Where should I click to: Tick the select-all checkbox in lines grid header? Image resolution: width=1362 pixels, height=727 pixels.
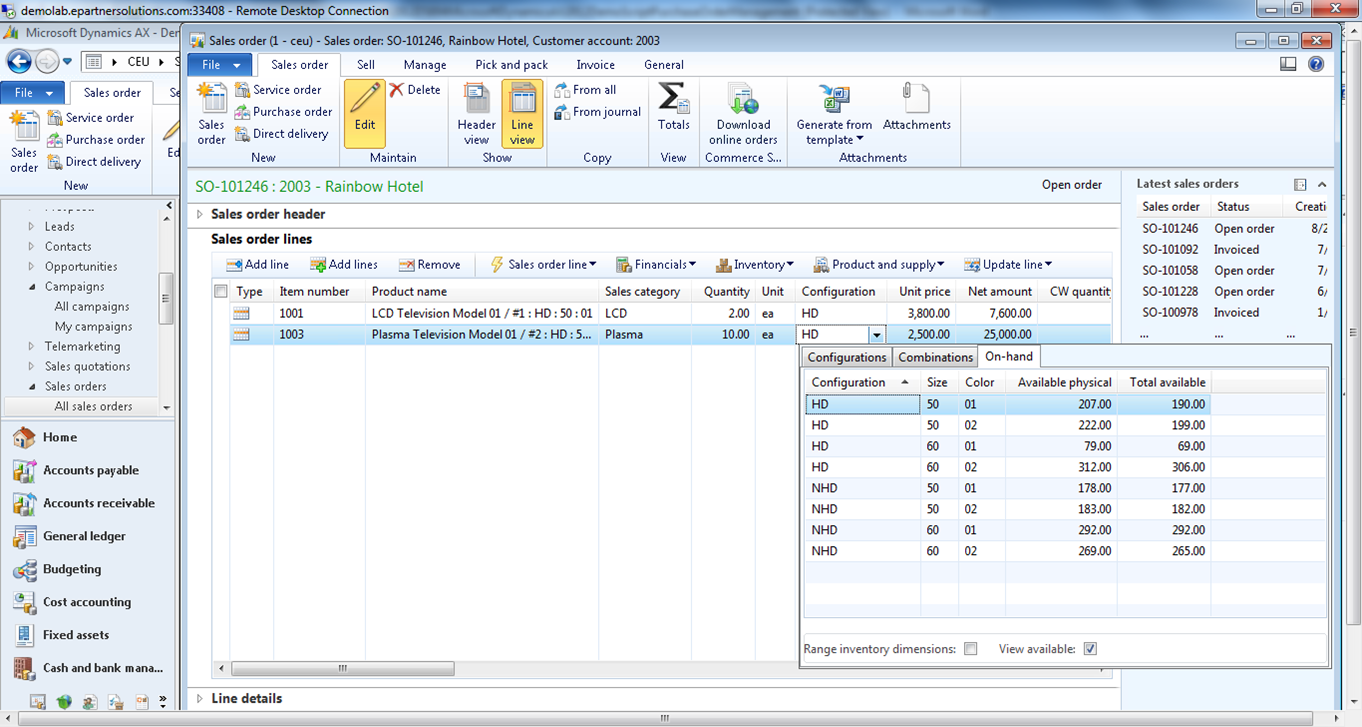click(221, 292)
